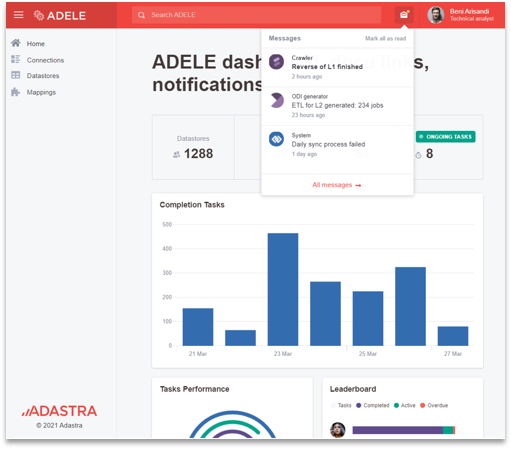Click the Crawler message avatar icon
Image resolution: width=511 pixels, height=449 pixels.
tap(276, 62)
